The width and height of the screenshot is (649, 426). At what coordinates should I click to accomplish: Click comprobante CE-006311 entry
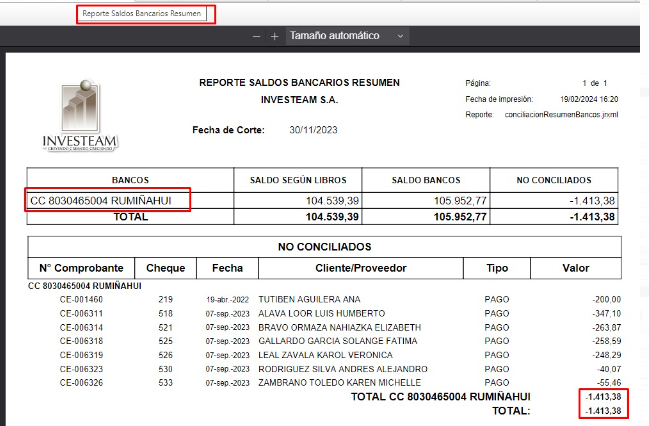tap(81, 313)
